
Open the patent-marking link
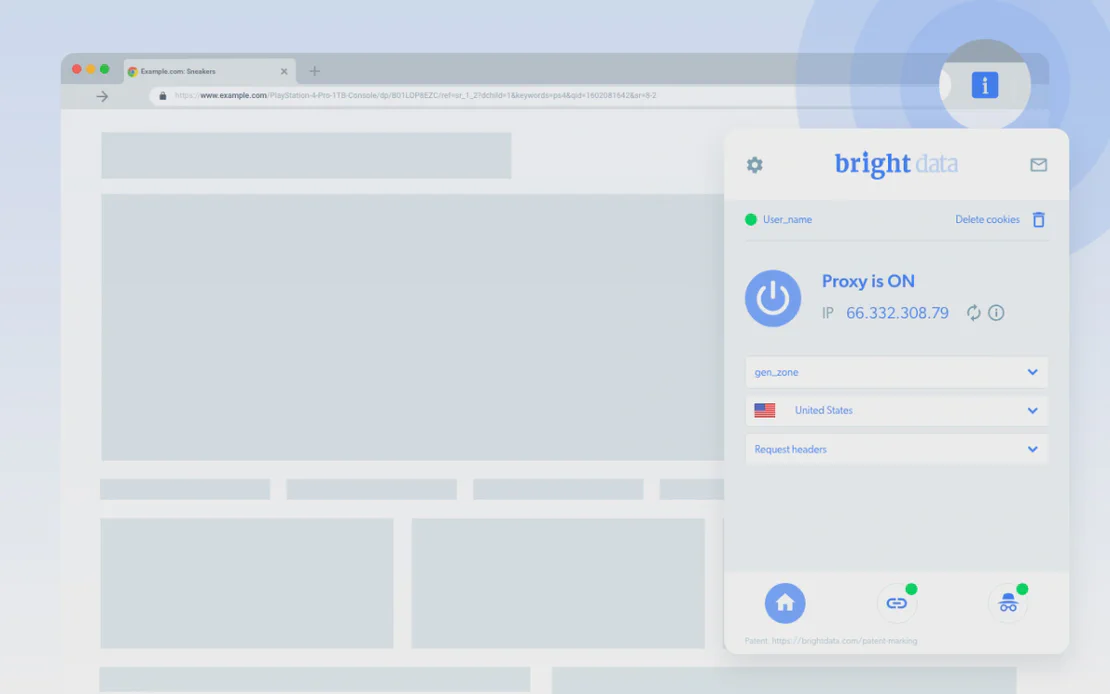pyautogui.click(x=845, y=641)
